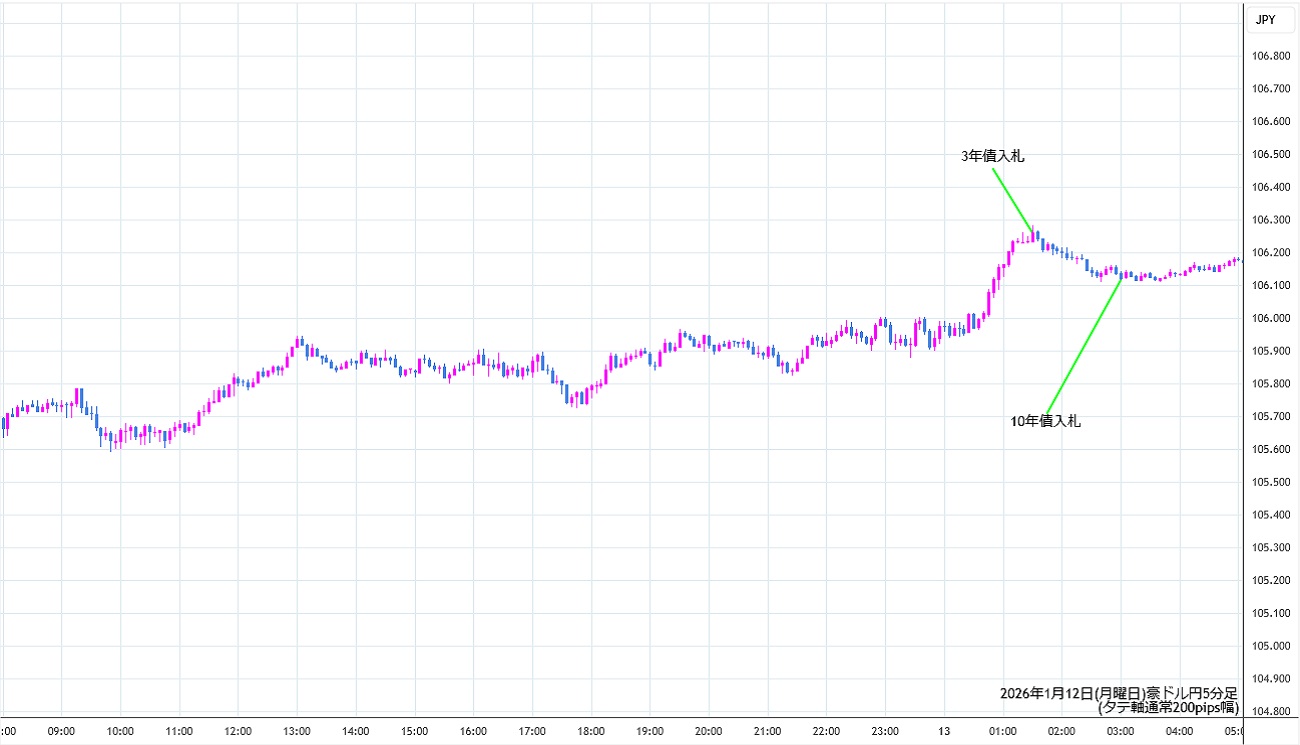Screen dimensions: 1300x745
Task: Click the 105.500 price axis label
Action: [1269, 482]
